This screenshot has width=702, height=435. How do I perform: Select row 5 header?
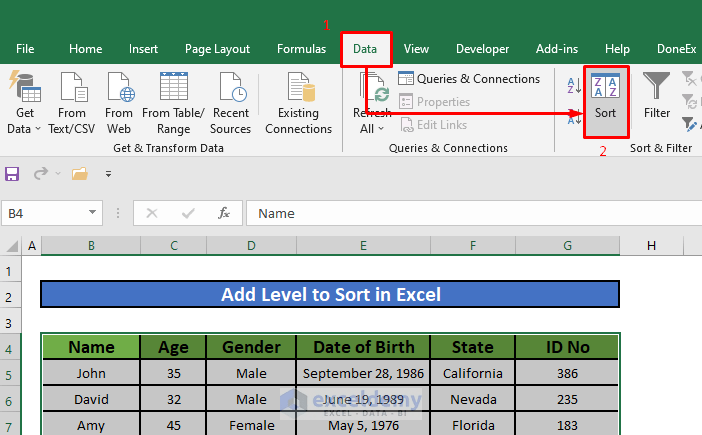10,375
